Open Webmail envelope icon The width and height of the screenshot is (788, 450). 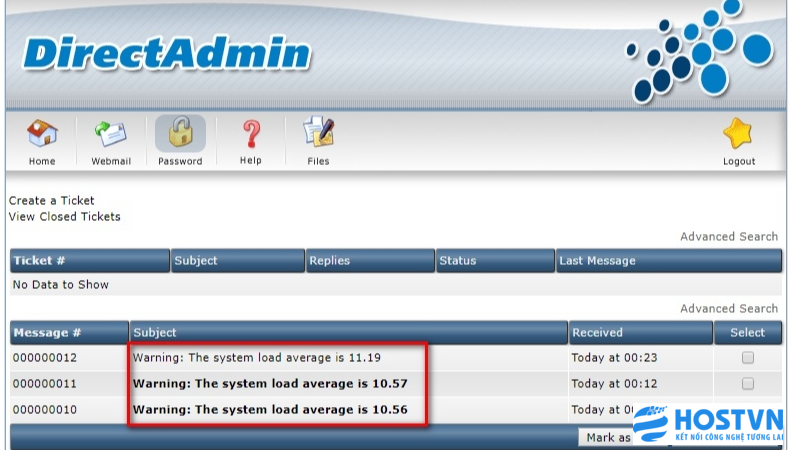tap(111, 134)
